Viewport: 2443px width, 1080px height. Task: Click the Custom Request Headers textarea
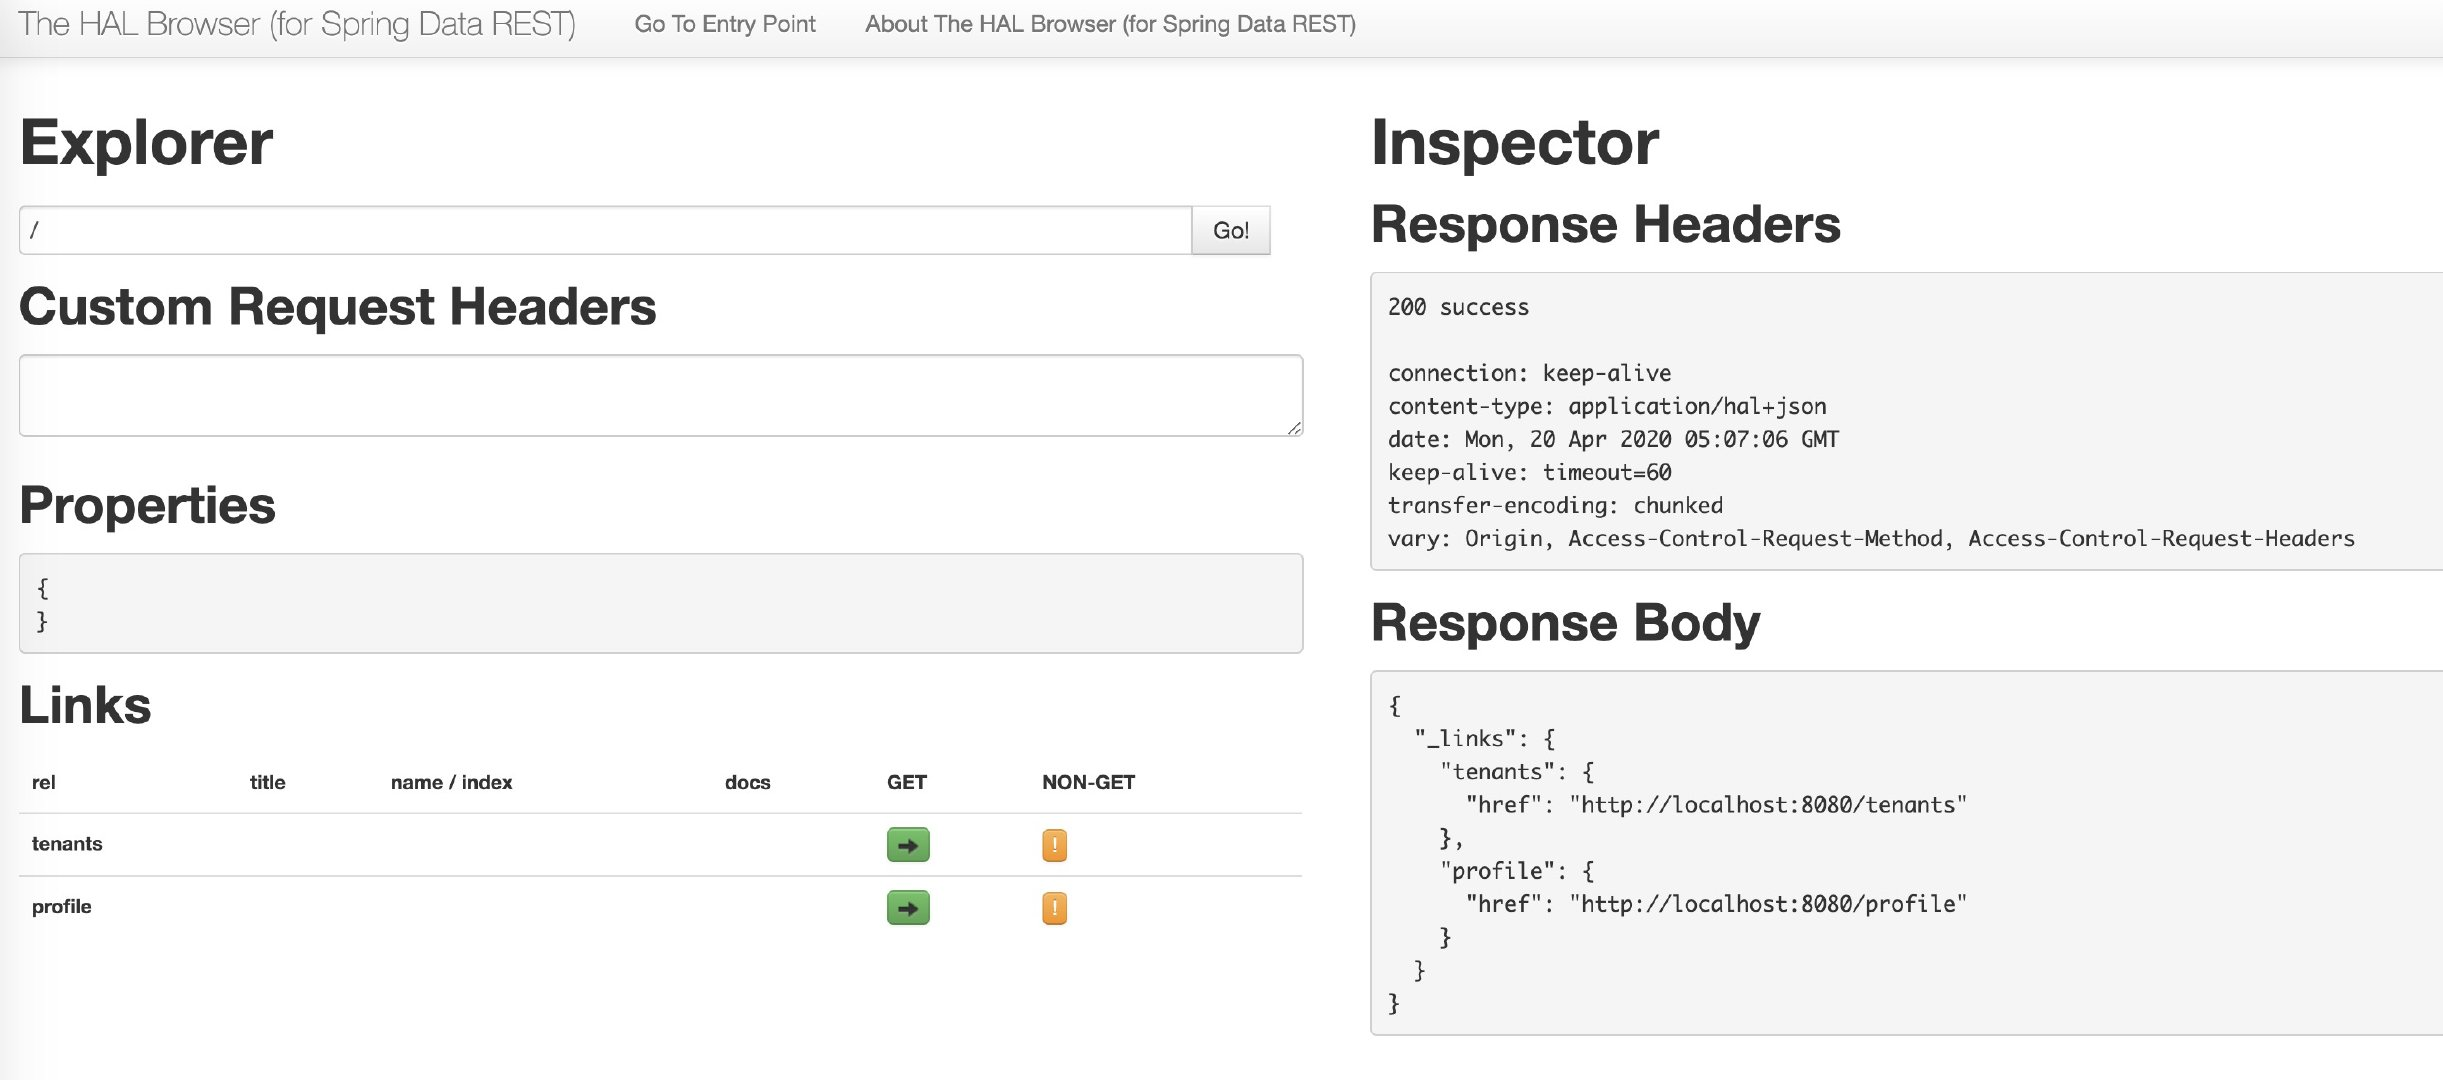[660, 395]
